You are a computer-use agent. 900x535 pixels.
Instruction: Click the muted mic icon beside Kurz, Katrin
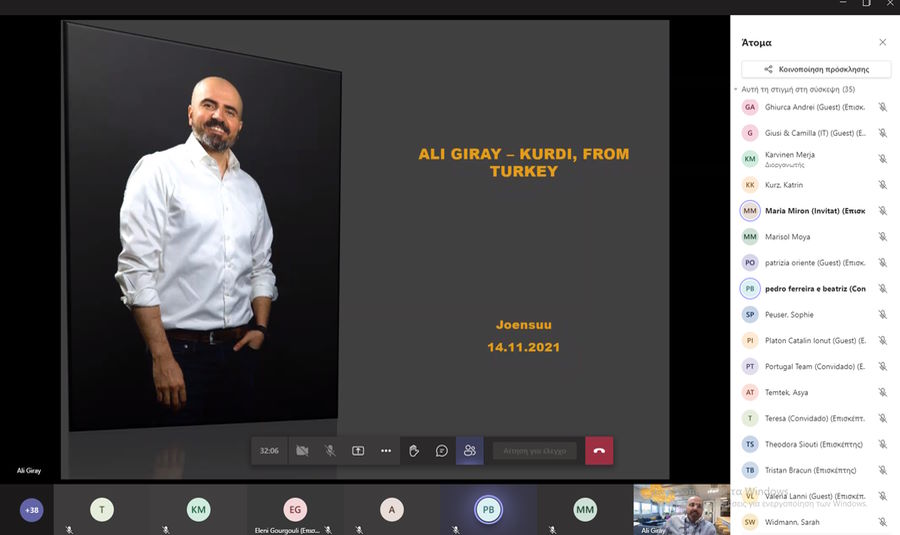point(882,185)
